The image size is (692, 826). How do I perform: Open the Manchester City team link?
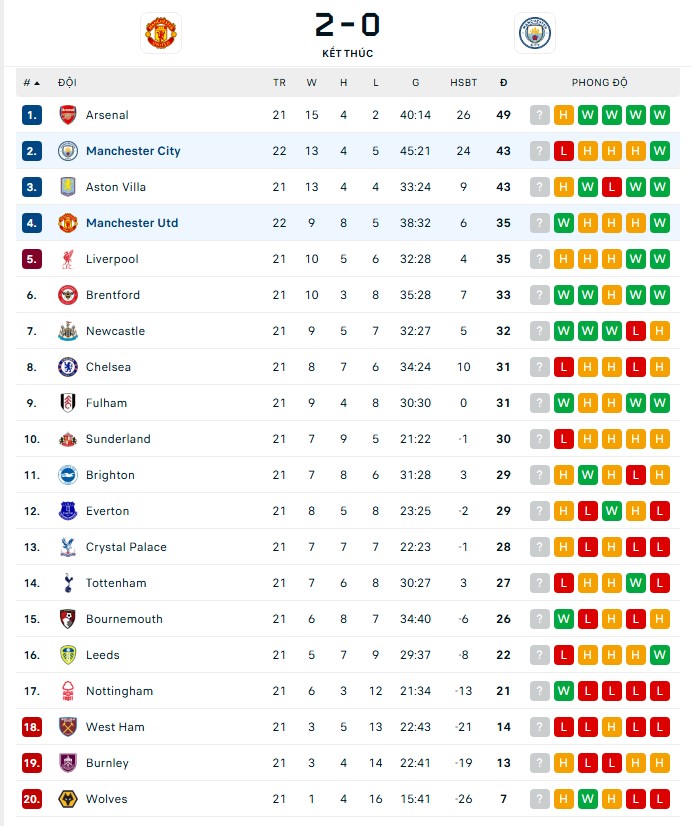tap(133, 151)
